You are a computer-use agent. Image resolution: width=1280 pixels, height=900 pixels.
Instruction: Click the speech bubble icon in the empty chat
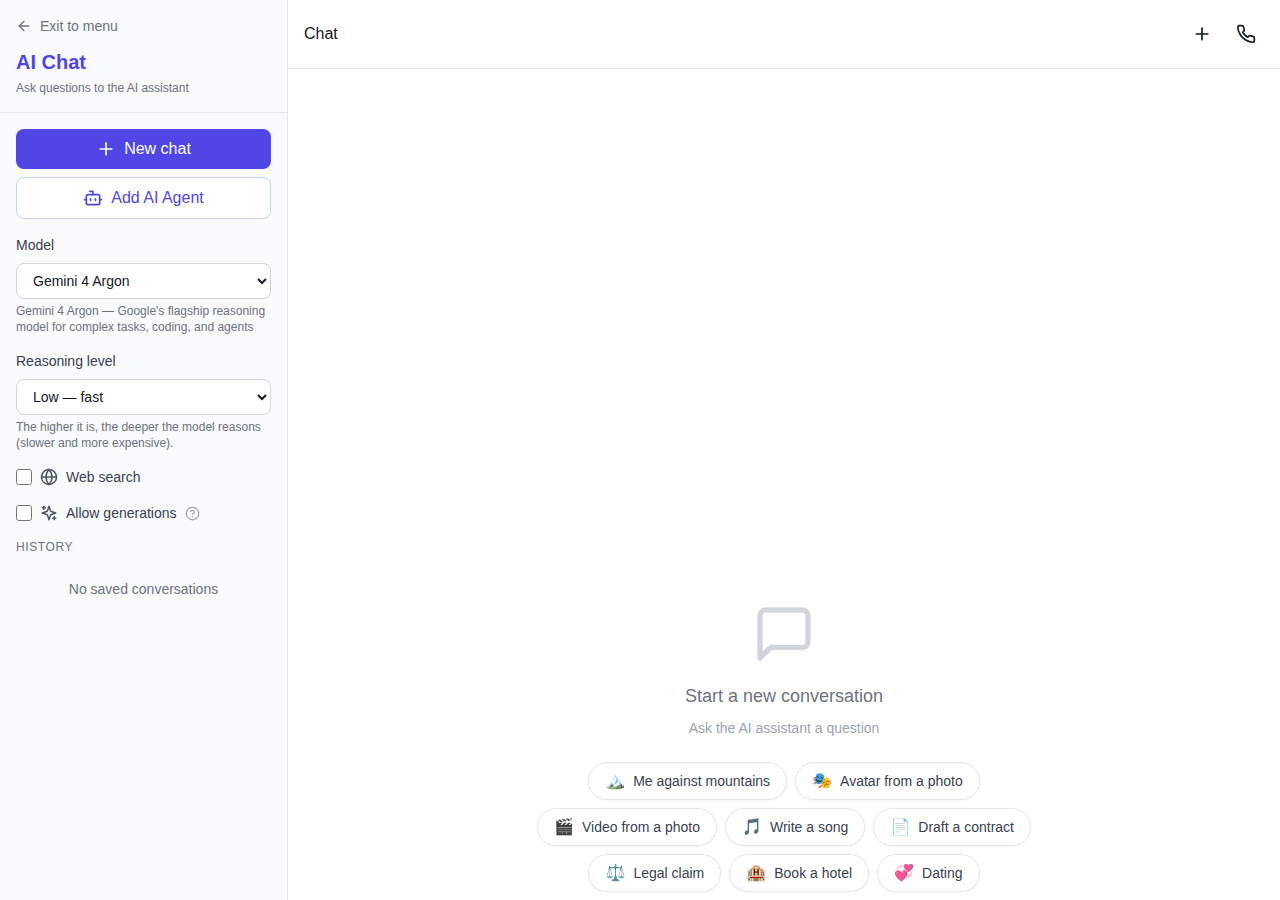784,634
